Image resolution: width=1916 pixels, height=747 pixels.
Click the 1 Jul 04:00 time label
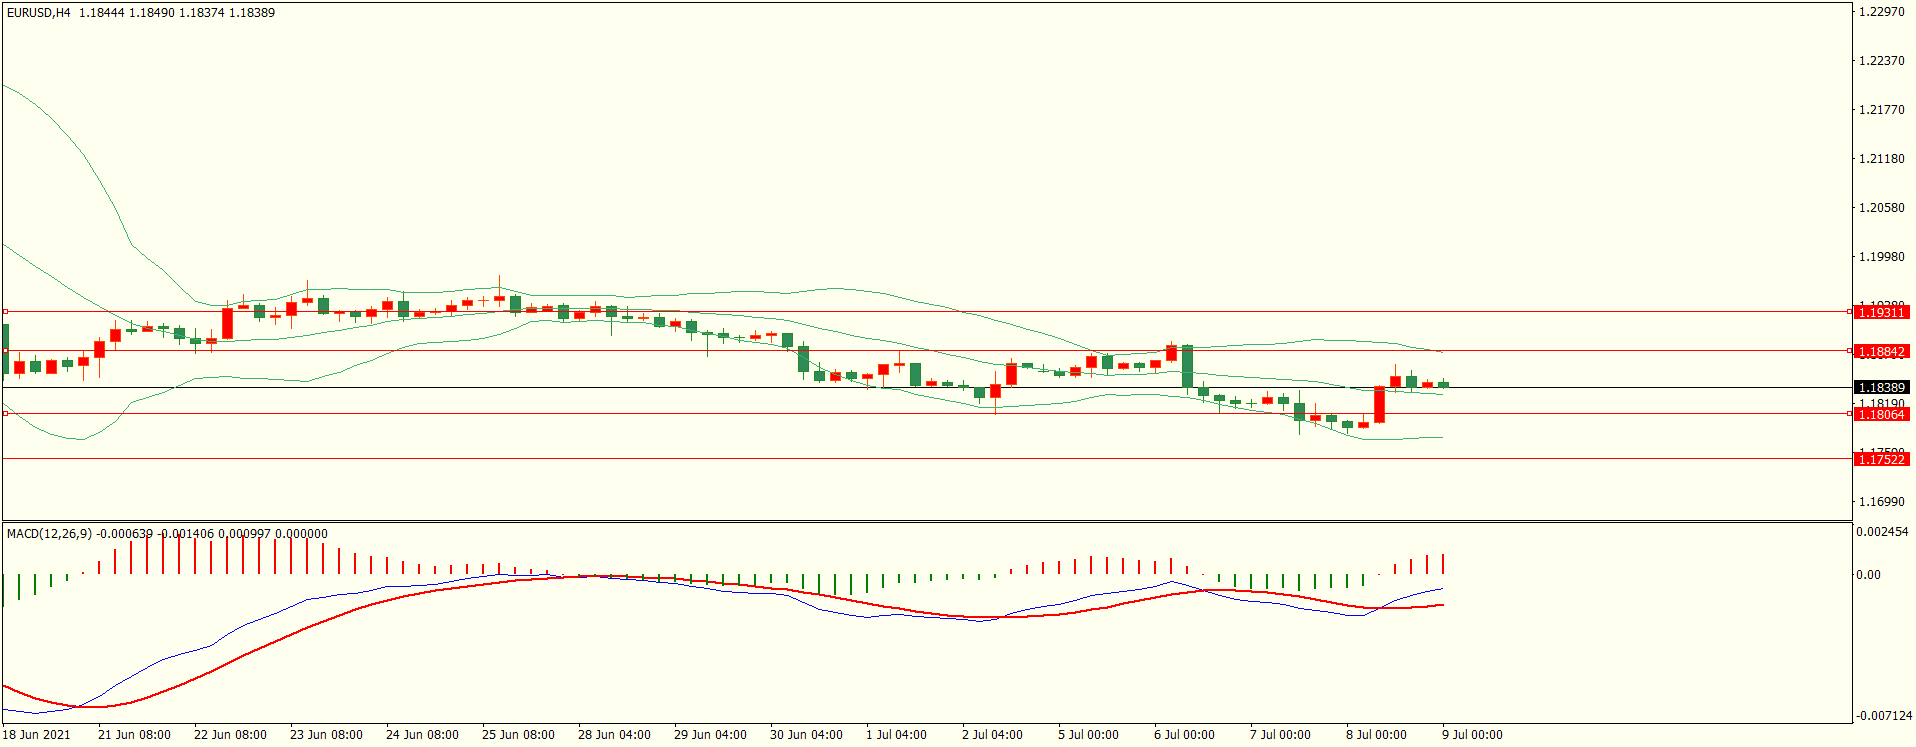click(x=896, y=735)
